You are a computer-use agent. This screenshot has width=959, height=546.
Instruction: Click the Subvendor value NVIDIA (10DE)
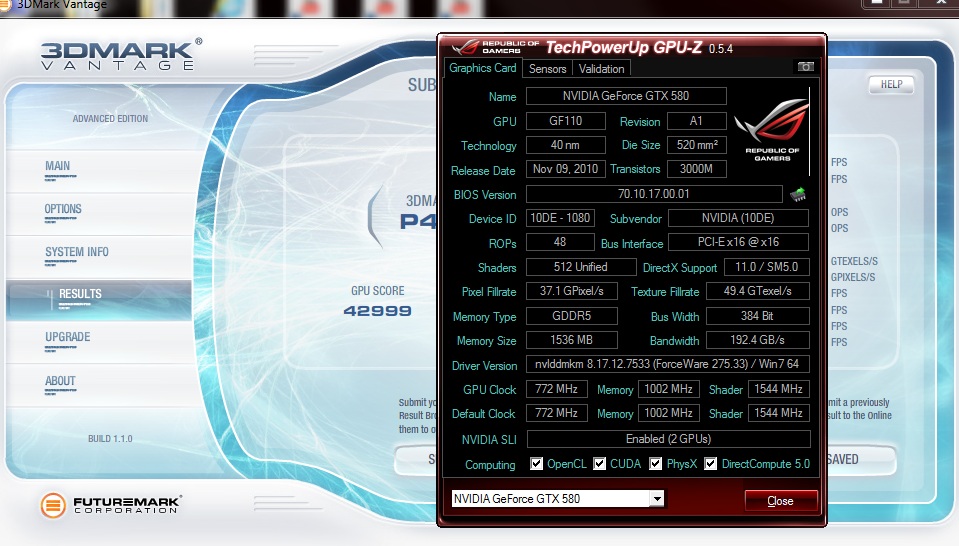(738, 218)
